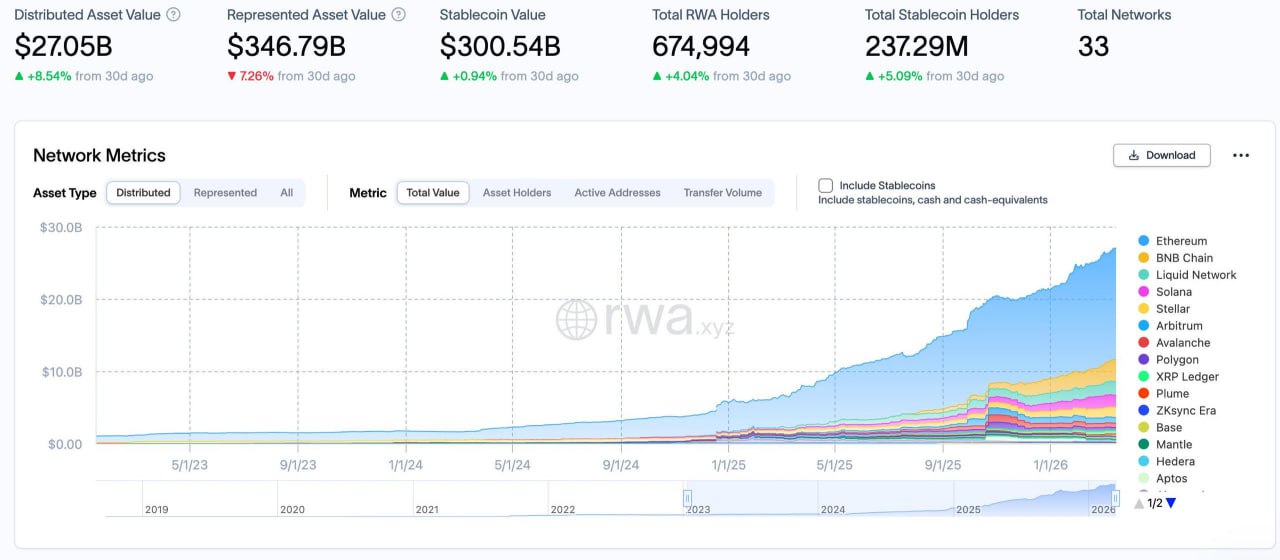Select the All asset type option
Viewport: 1280px width, 560px height.
click(287, 193)
